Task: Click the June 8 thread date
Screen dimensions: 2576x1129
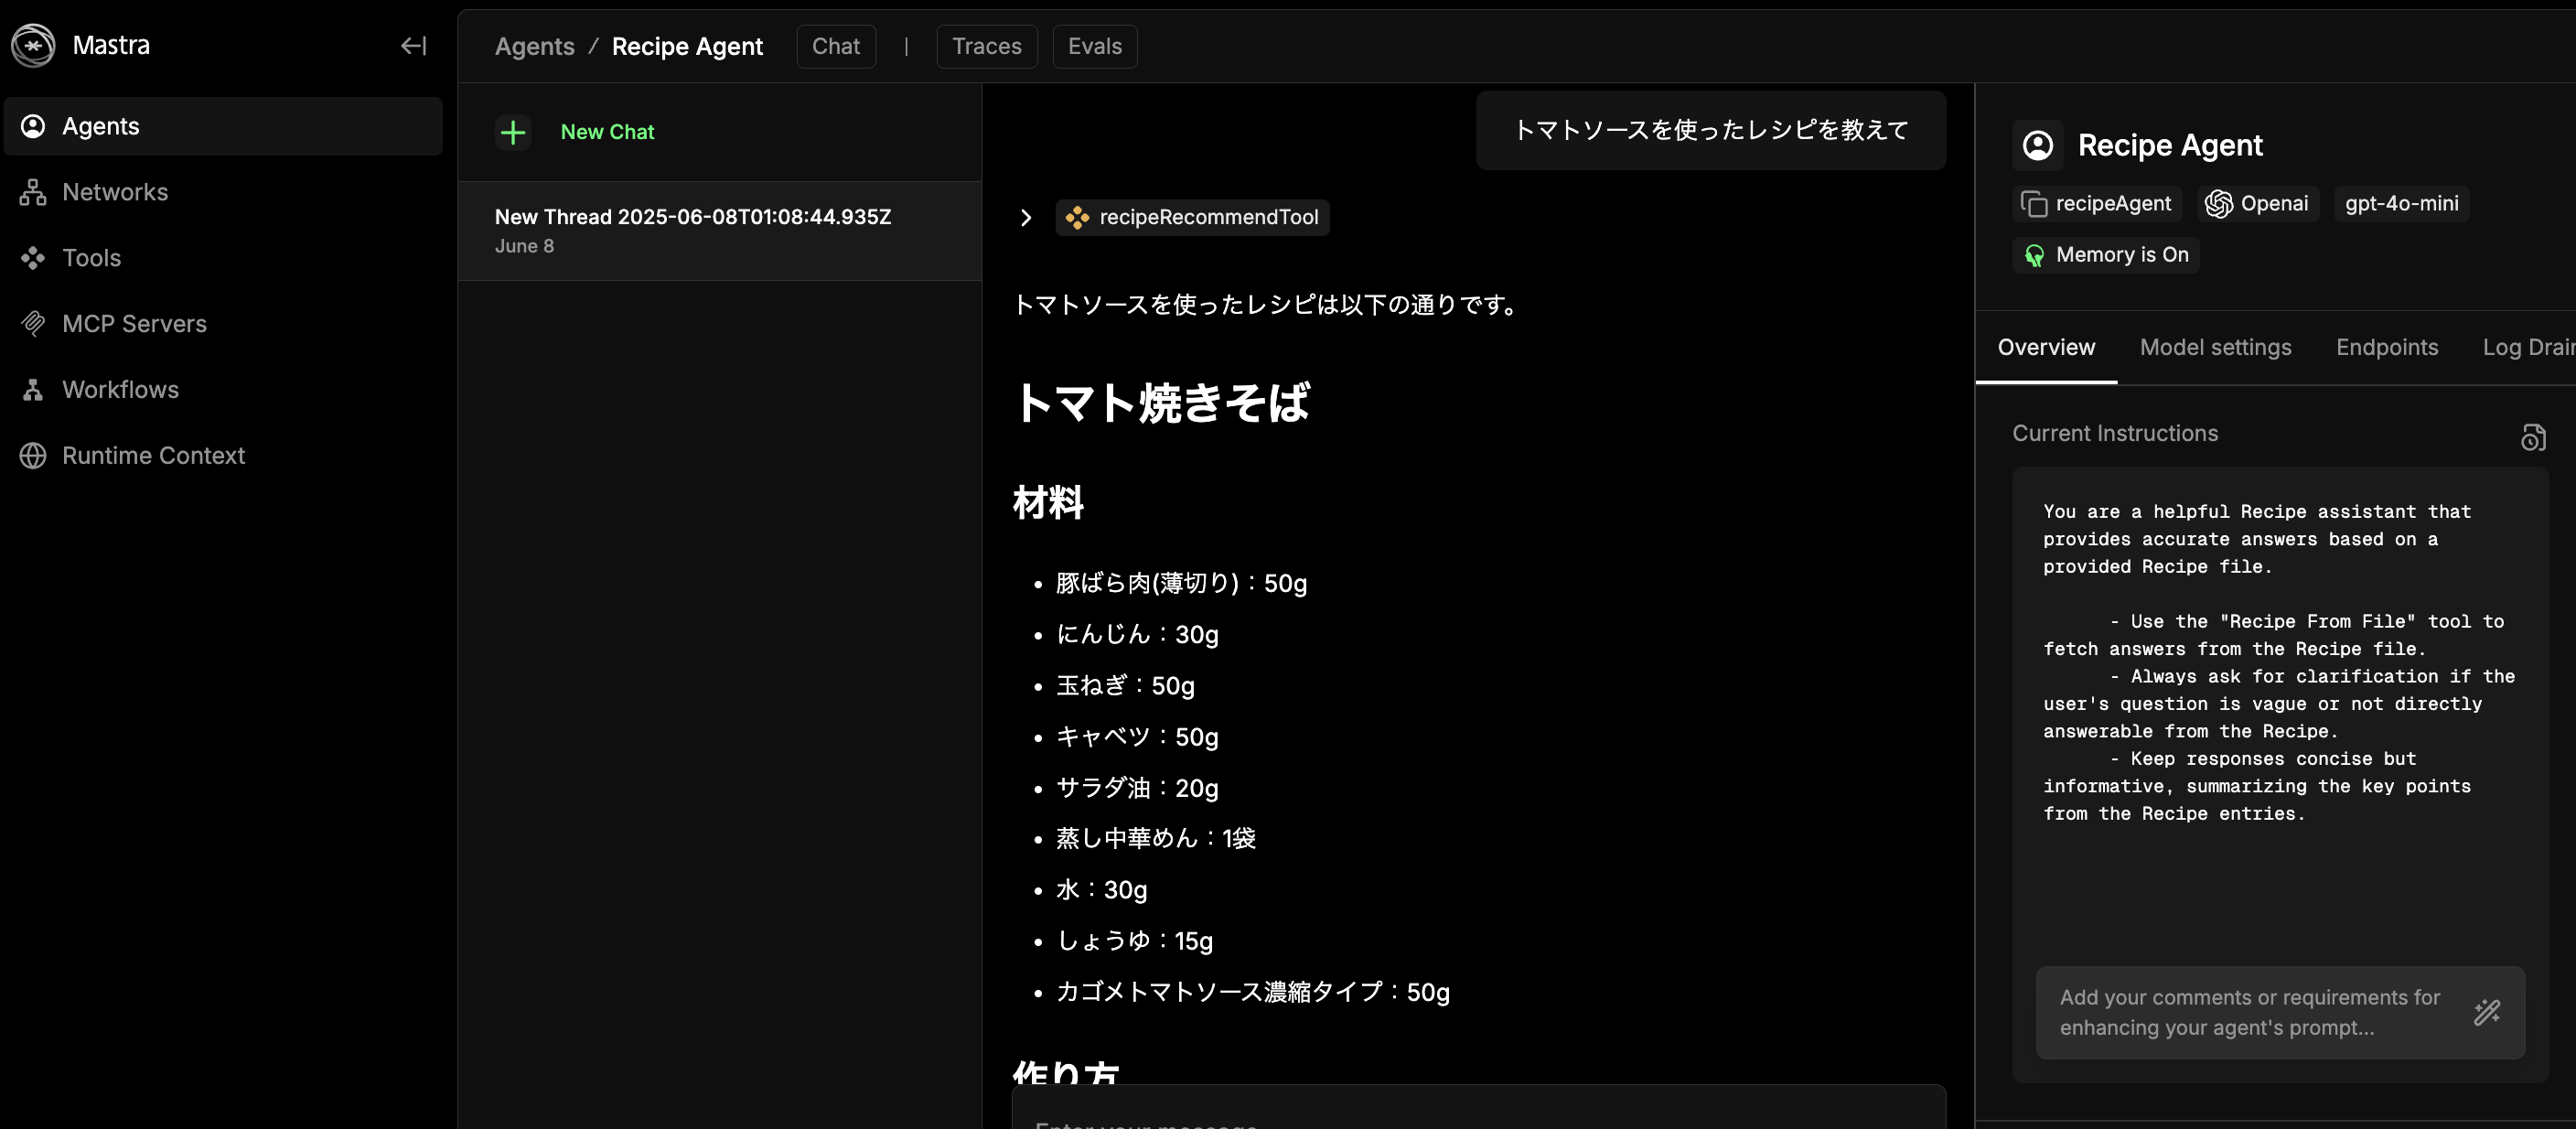Action: coord(524,246)
